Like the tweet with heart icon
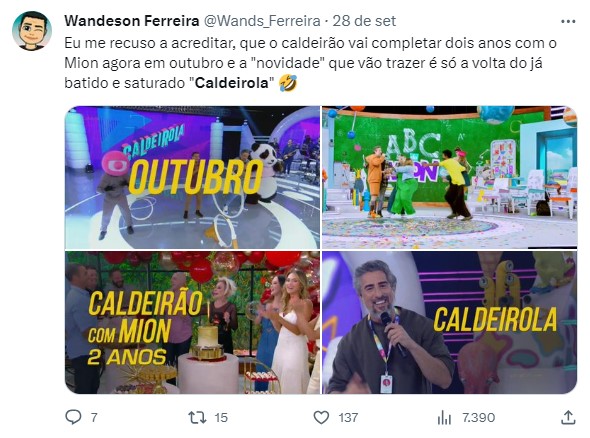The image size is (590, 438). [x=321, y=417]
